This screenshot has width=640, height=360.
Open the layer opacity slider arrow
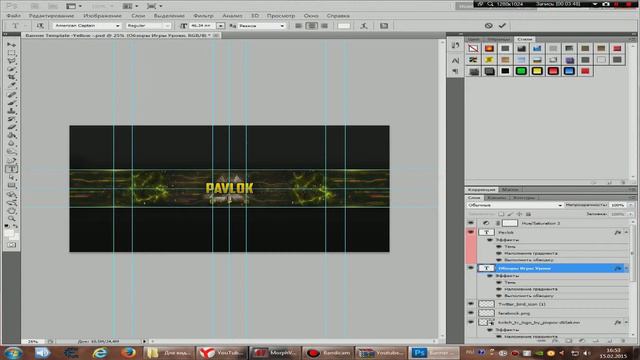(631, 205)
